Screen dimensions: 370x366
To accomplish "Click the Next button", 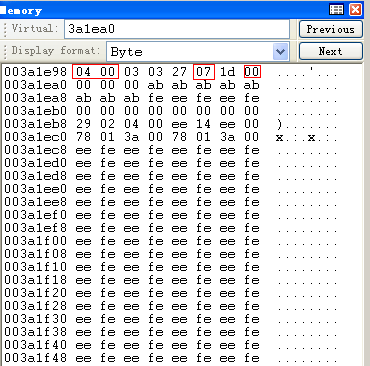I will (331, 51).
